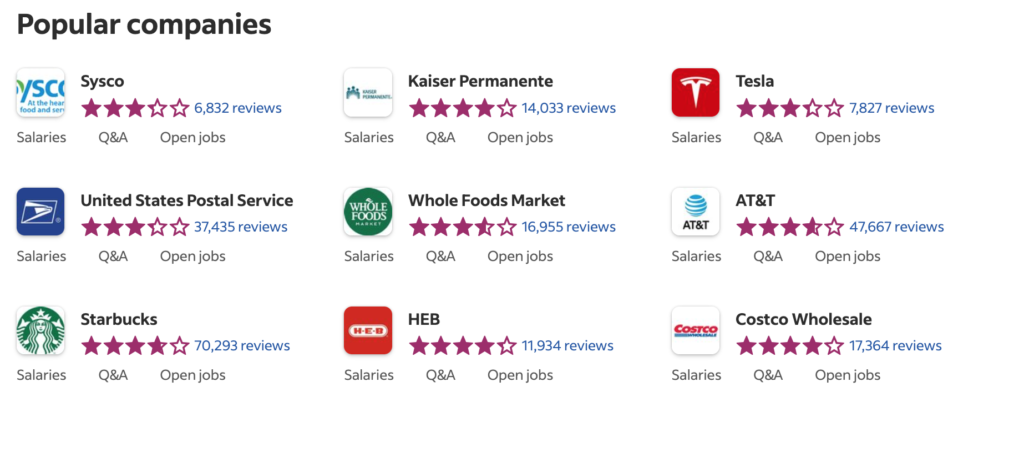View Open jobs for Costco Wholesale
This screenshot has width=1024, height=452.
(x=847, y=375)
